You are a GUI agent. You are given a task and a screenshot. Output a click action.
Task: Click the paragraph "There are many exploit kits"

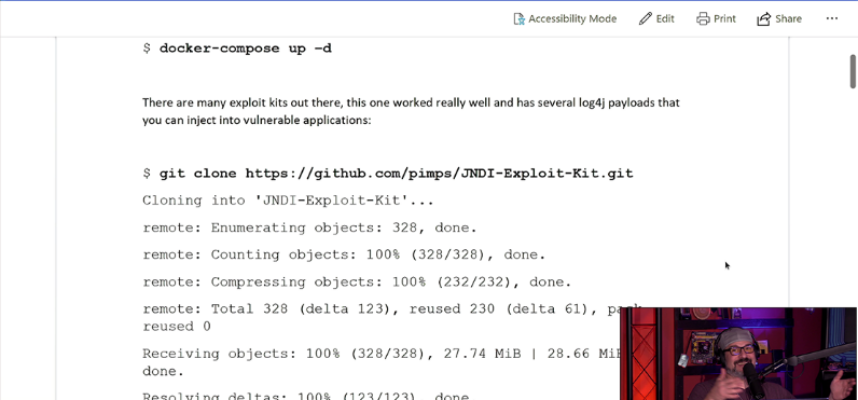[411, 111]
